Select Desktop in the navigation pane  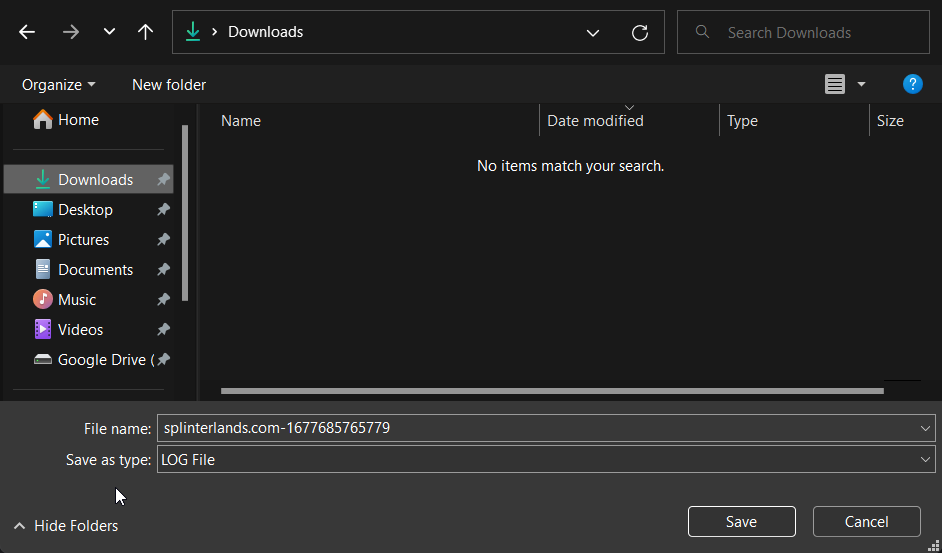tap(88, 209)
